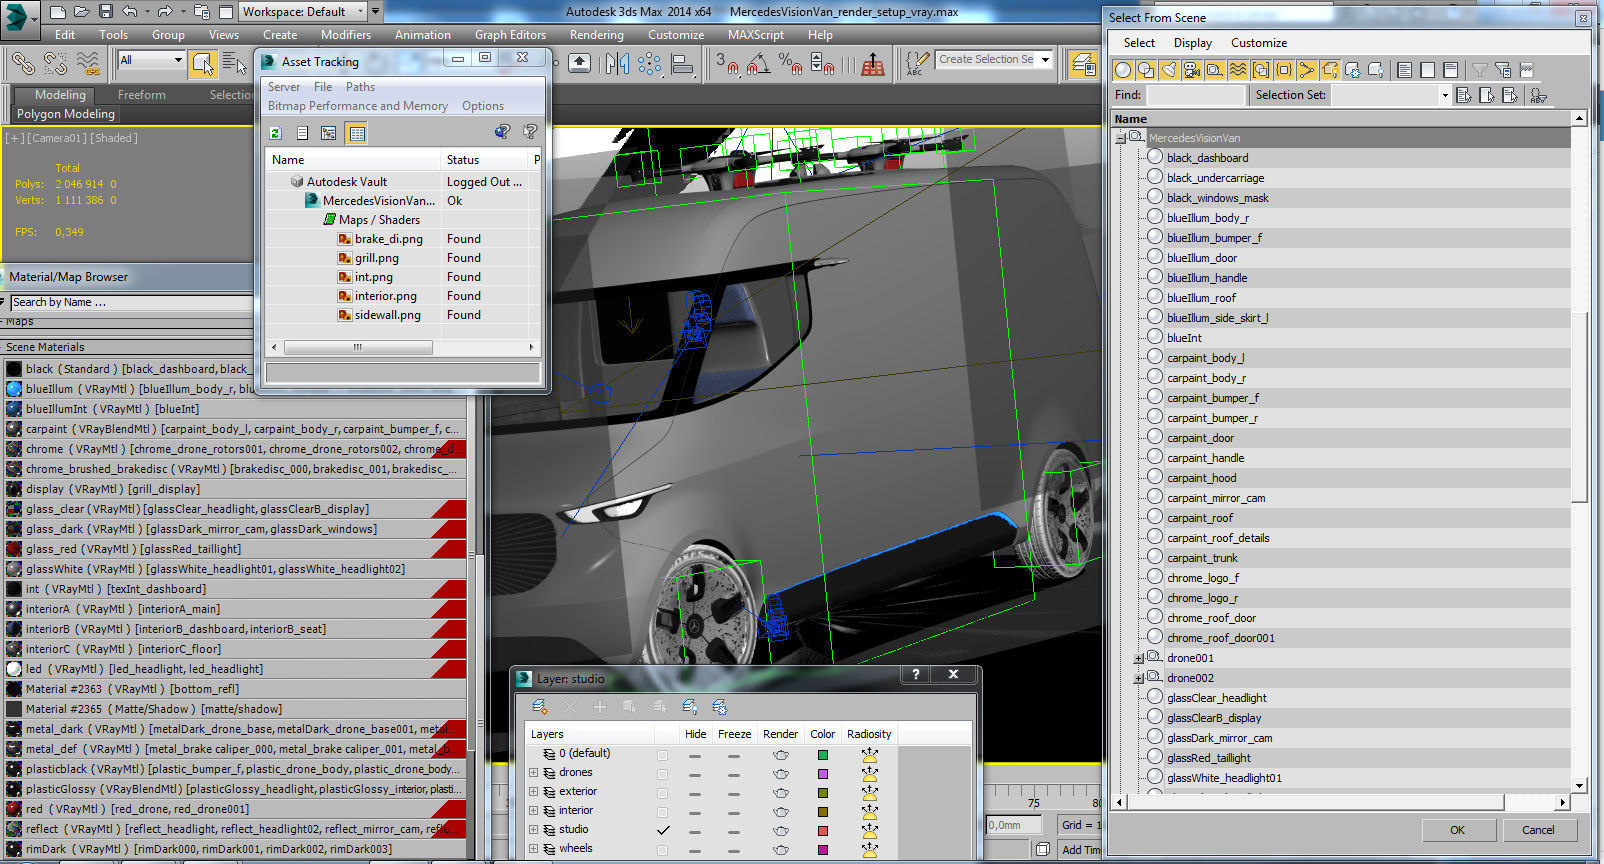Expand drone002 in scene list
Screen dimensions: 1604x864
click(x=1138, y=679)
